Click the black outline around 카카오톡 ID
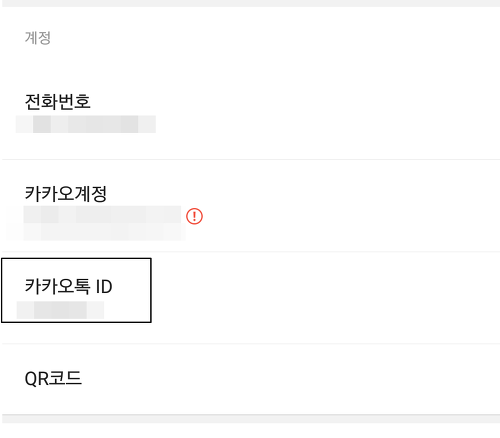Image resolution: width=500 pixels, height=438 pixels. click(x=76, y=258)
